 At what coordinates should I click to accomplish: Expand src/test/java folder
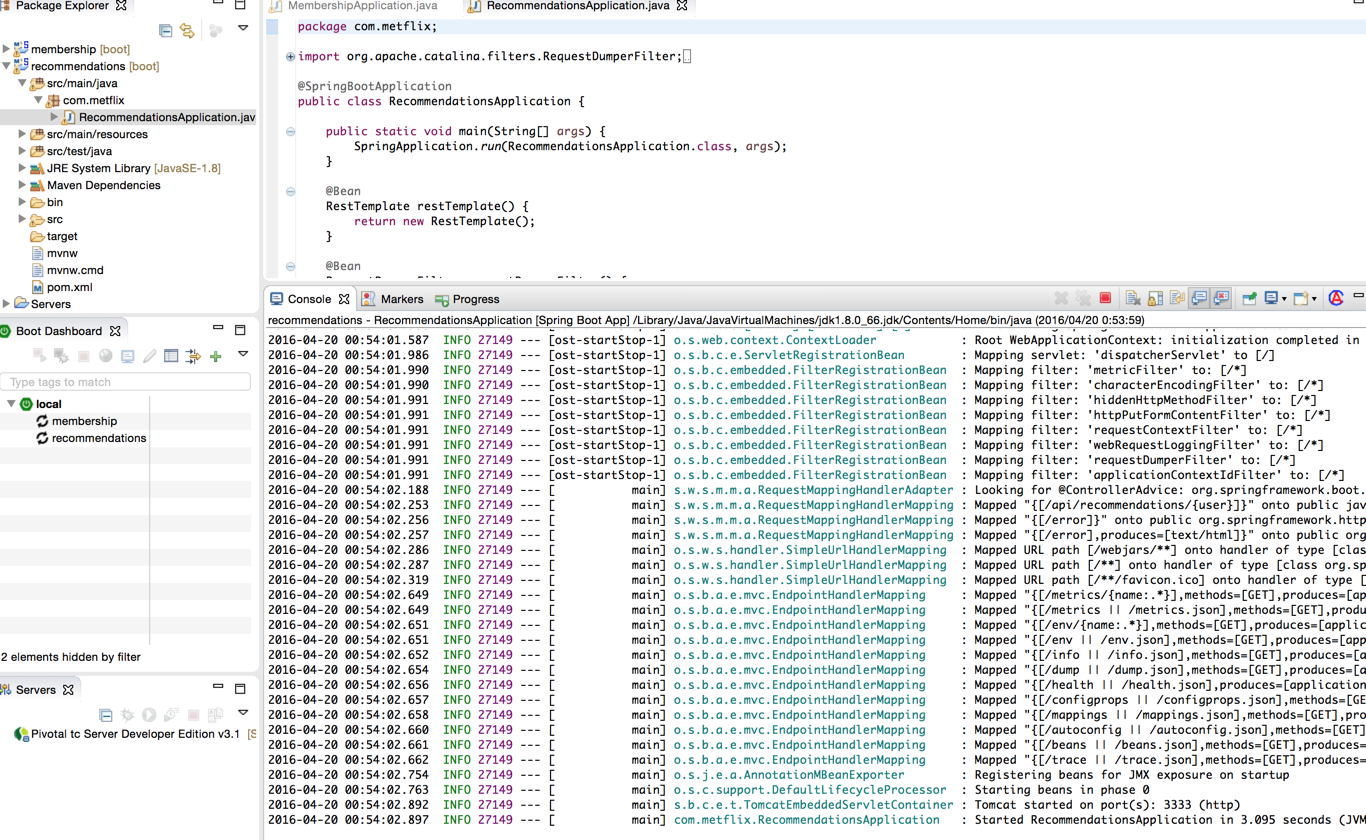coord(23,151)
